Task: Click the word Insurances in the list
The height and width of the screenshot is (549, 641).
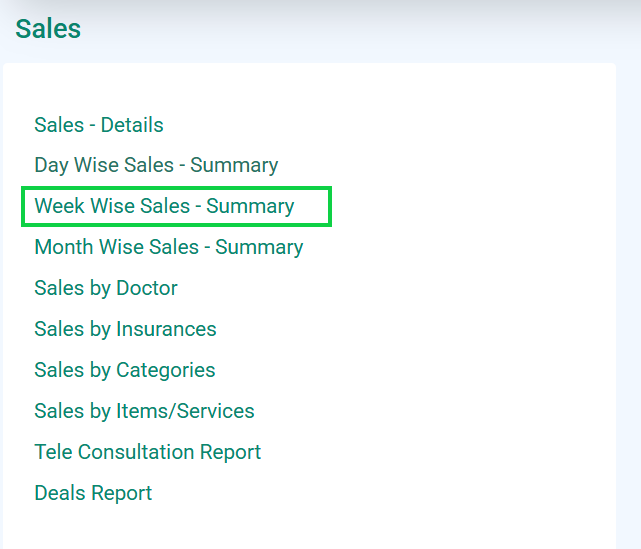Action: tap(166, 329)
